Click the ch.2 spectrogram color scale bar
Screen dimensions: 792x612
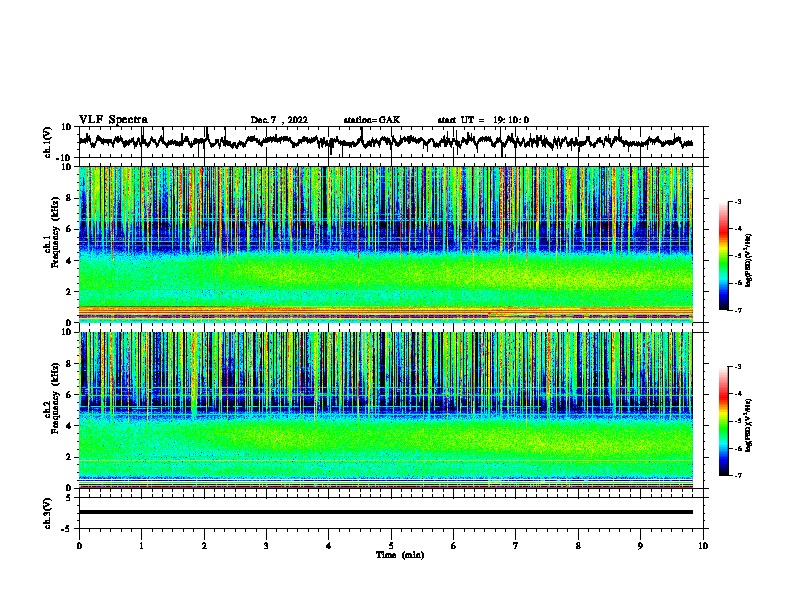pyautogui.click(x=724, y=421)
